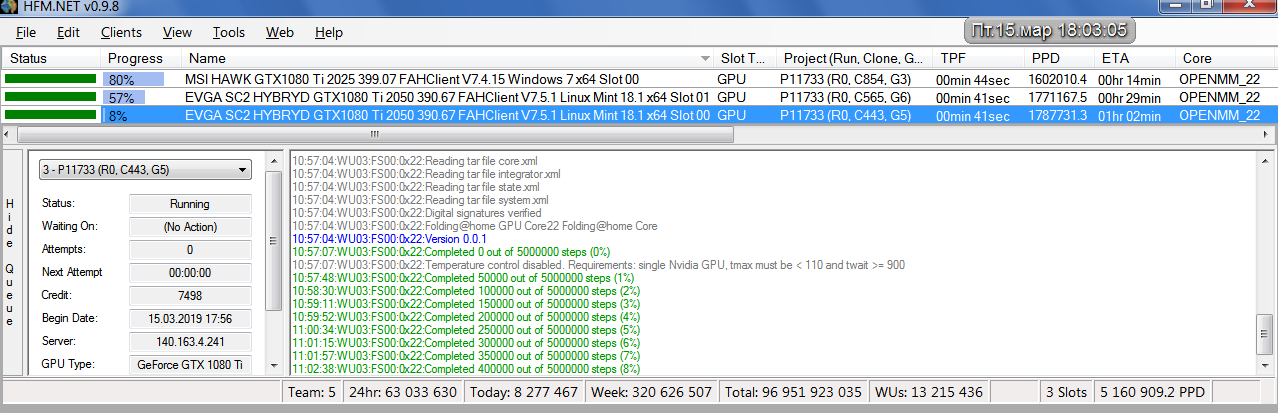Click the HFM.NET application icon in title bar
This screenshot has height=413, width=1278.
[11, 4]
